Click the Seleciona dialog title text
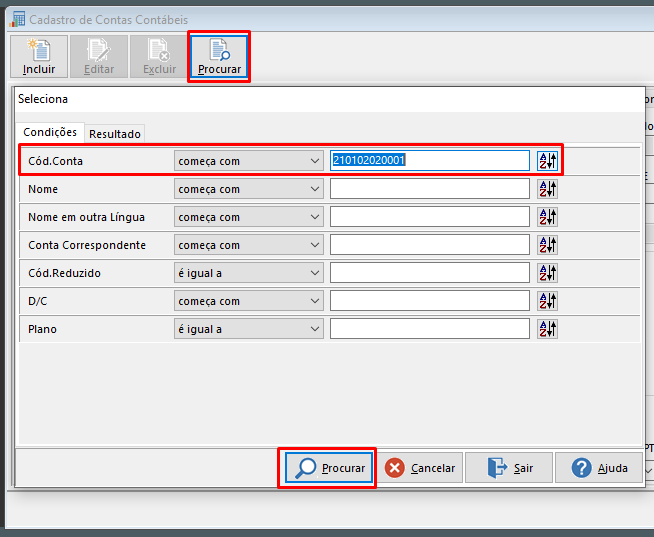 coord(43,99)
